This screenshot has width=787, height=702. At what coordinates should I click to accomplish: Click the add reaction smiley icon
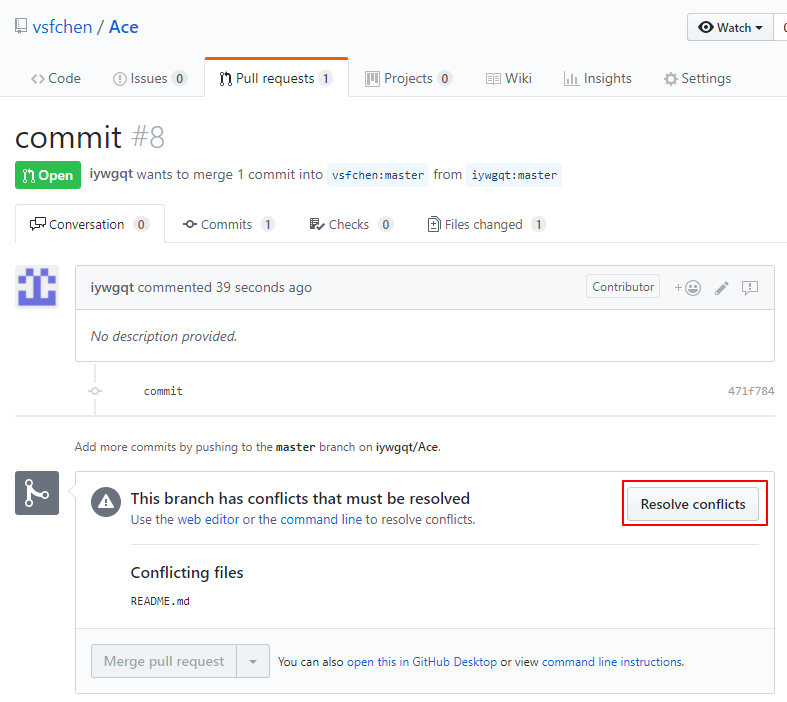[x=688, y=288]
